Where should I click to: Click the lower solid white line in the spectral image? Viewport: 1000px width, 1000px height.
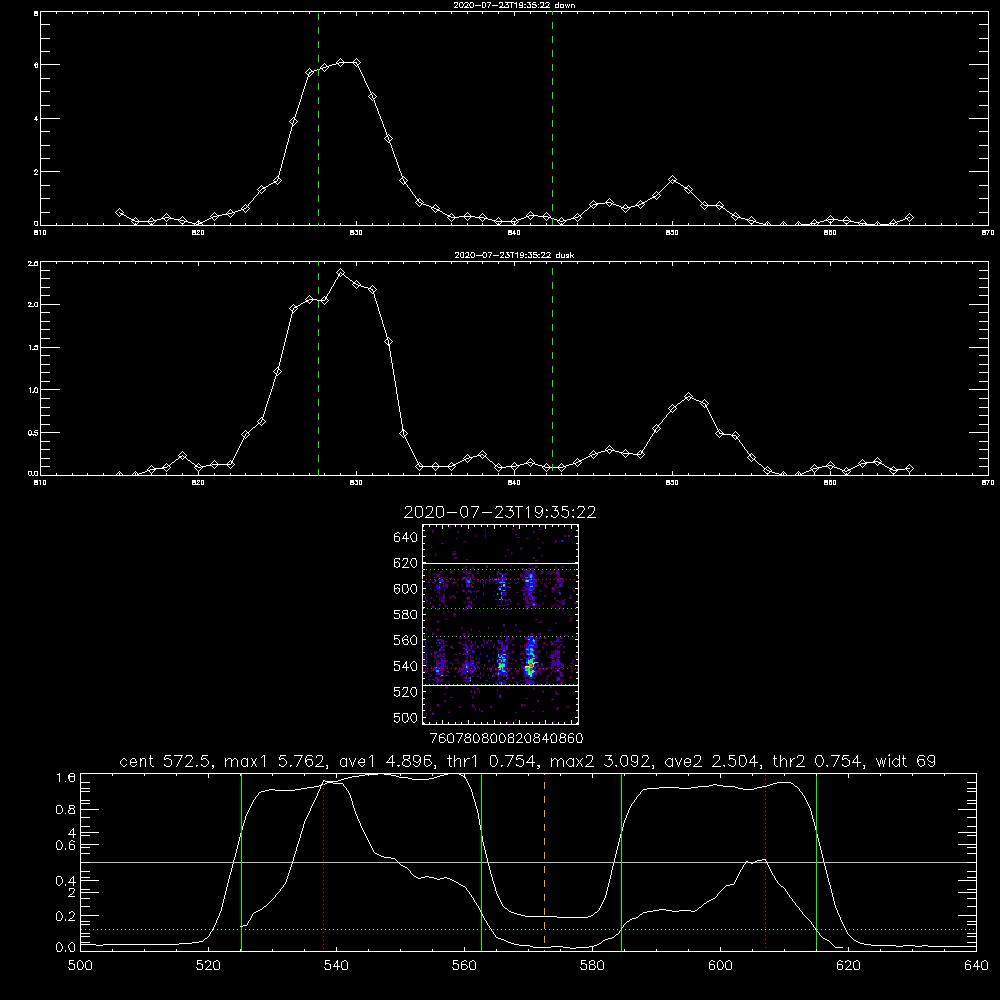coord(501,685)
